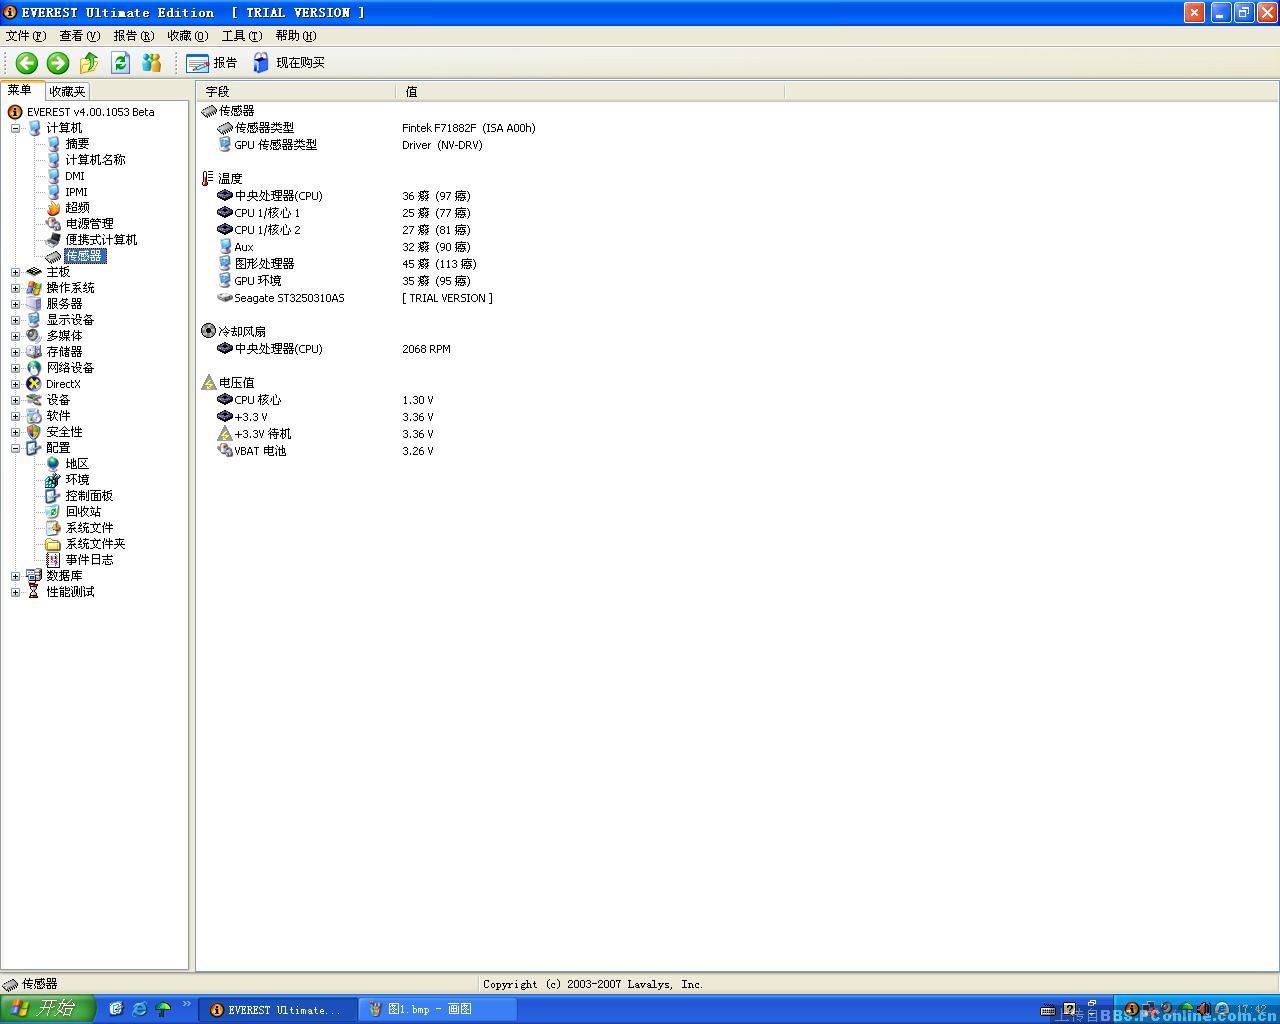
Task: Click the 值 column header
Action: (590, 91)
